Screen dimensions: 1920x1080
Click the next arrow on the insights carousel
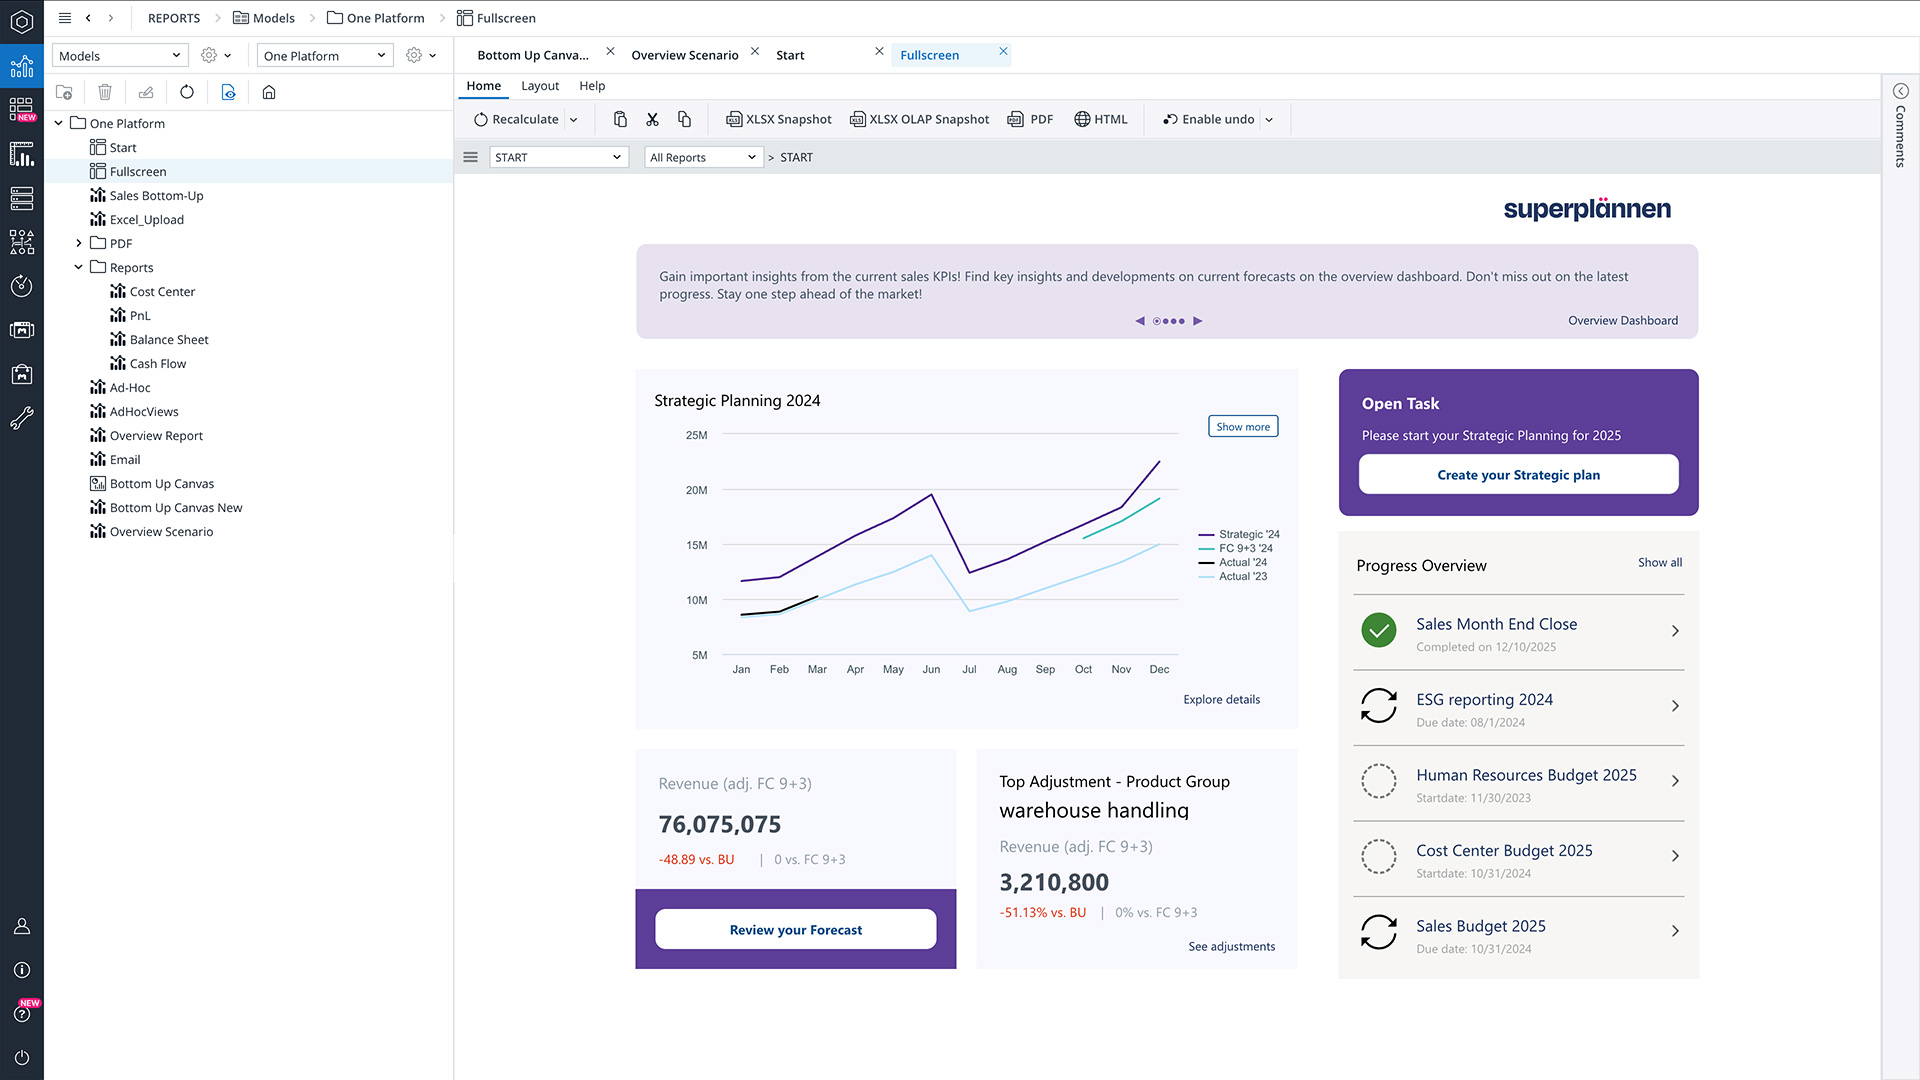[1198, 321]
